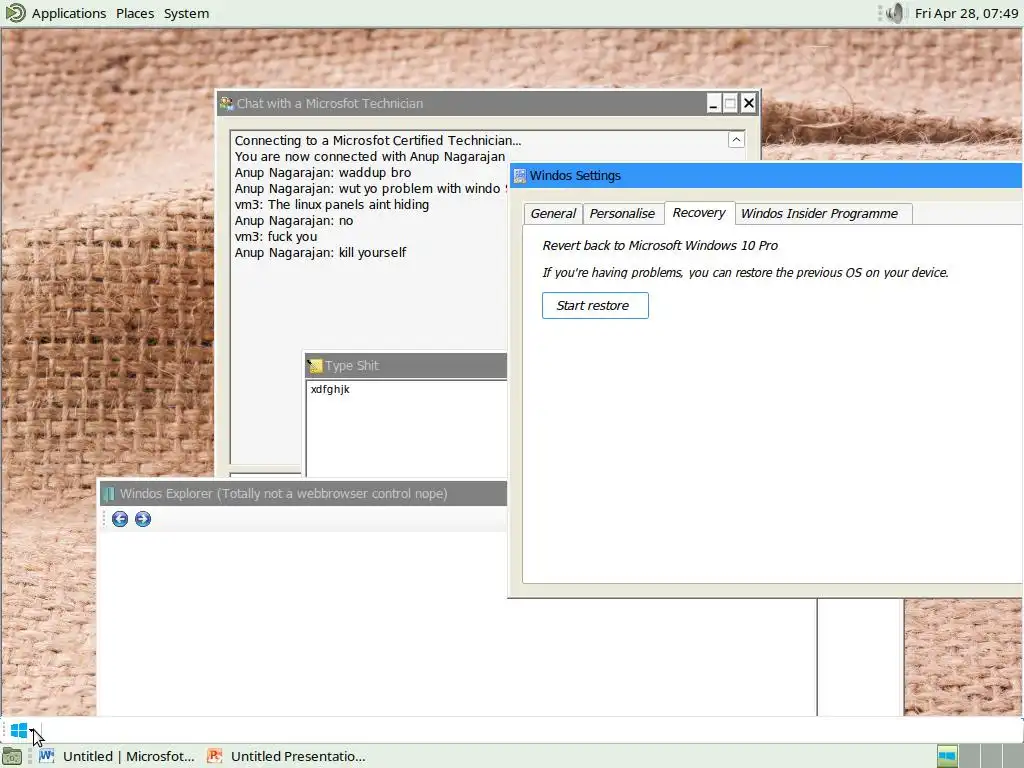Click the Windos Settings title bar icon
The height and width of the screenshot is (768, 1024).
[x=520, y=176]
